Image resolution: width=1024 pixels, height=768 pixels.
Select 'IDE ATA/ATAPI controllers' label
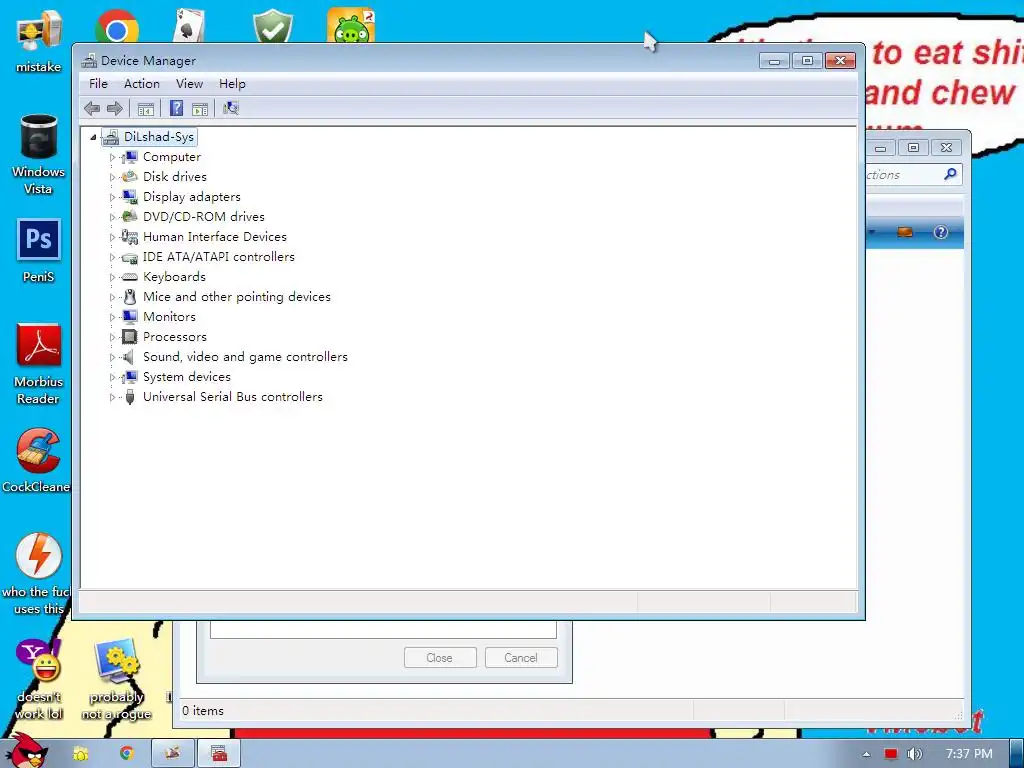coord(219,257)
